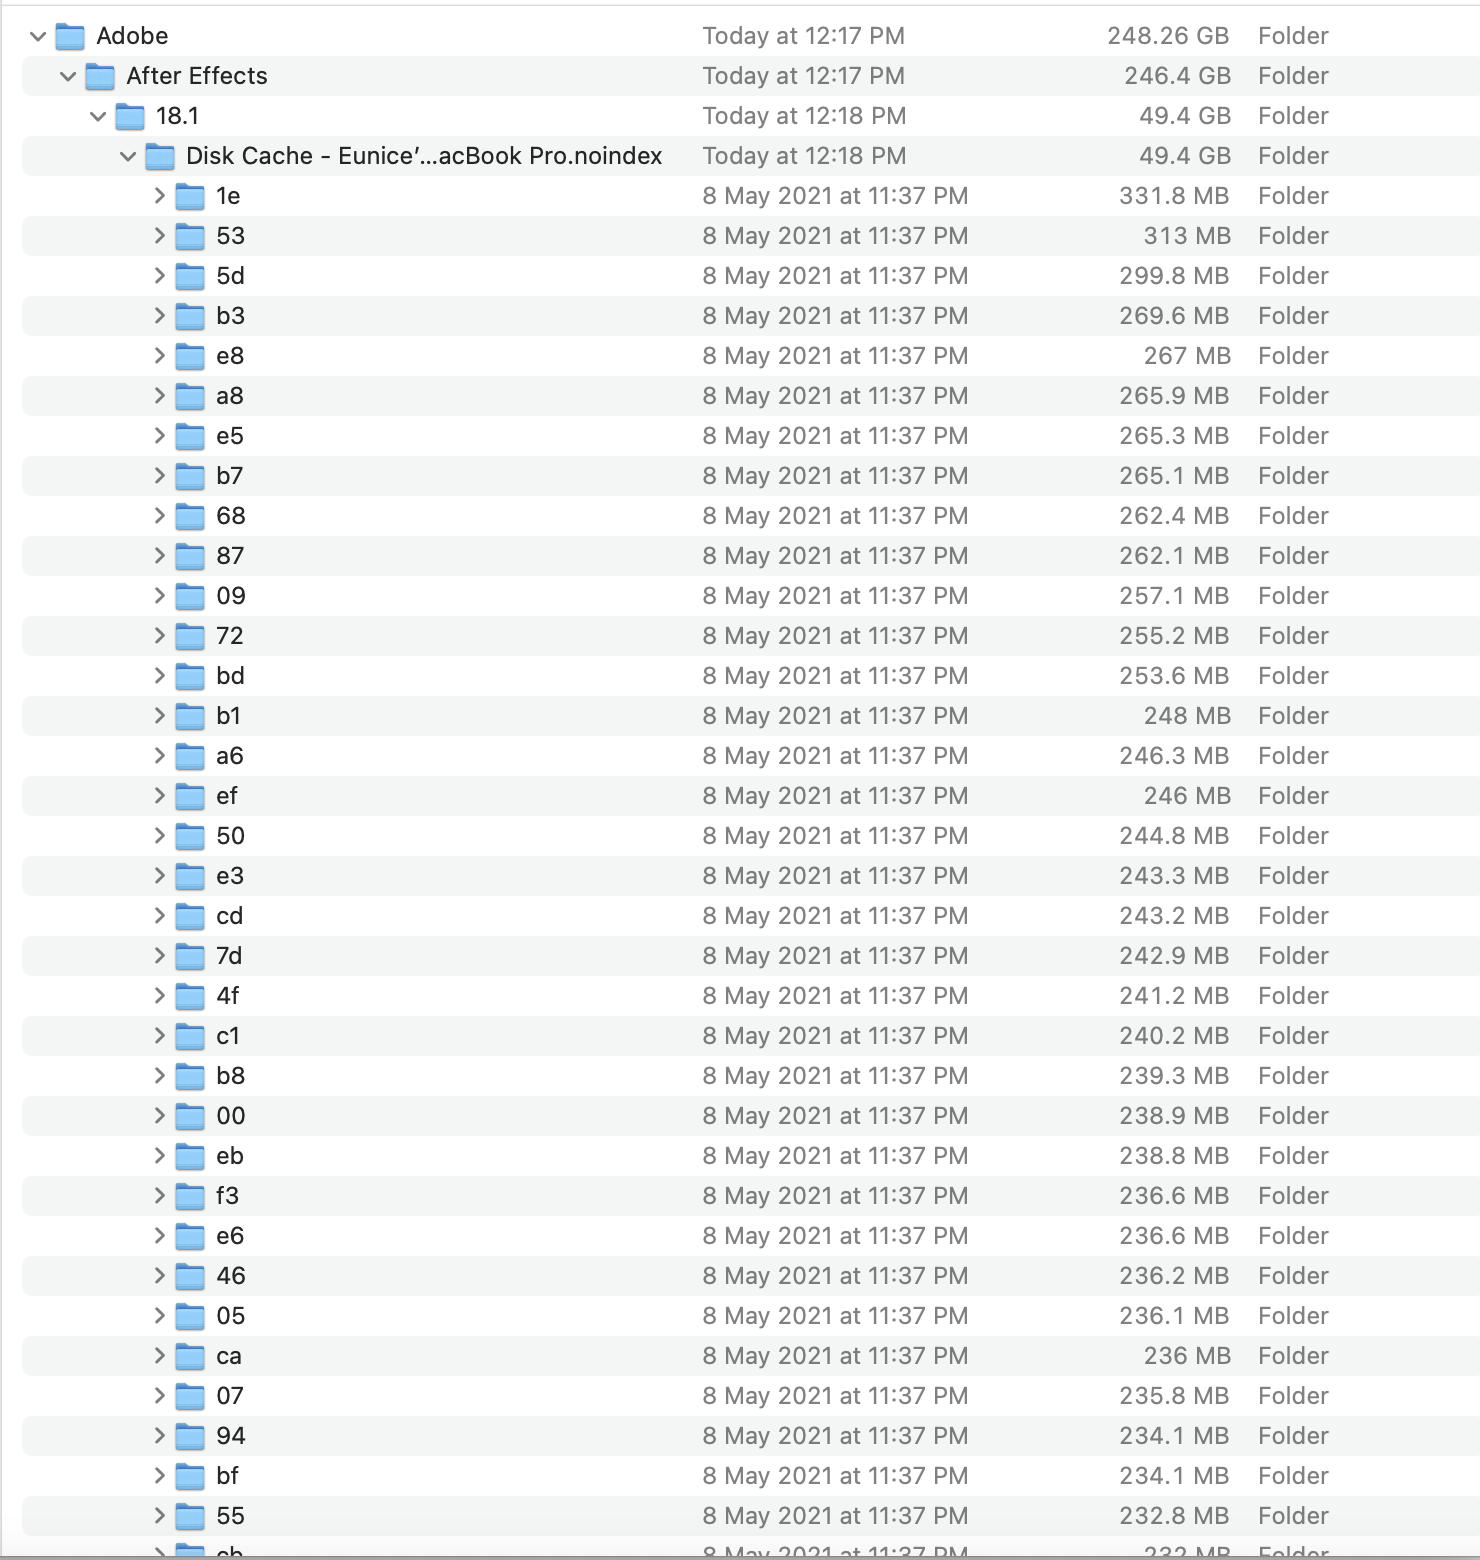
Task: Click the b1 folder icon
Action: click(190, 717)
